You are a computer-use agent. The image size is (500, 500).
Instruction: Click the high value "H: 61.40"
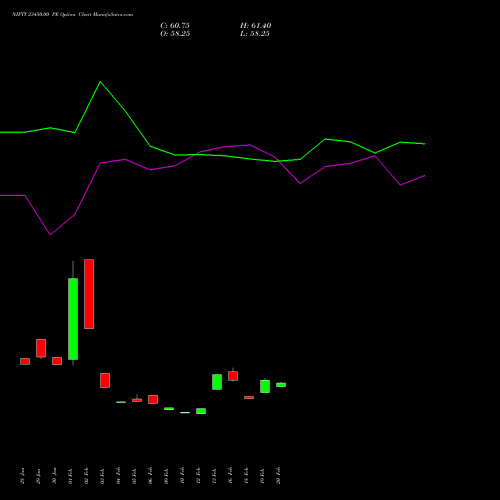[x=256, y=26]
